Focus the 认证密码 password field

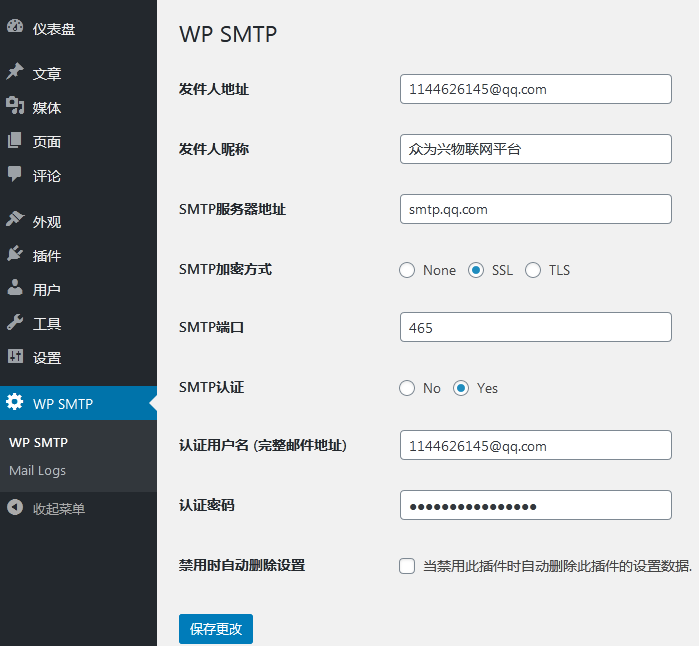536,506
